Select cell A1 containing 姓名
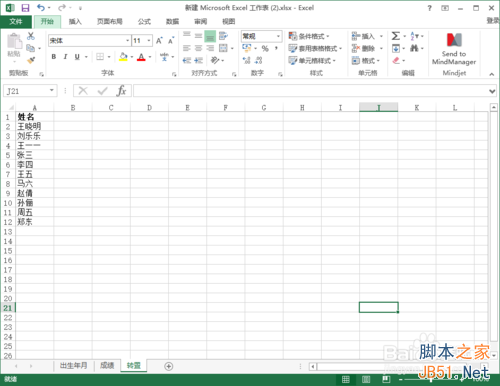The height and width of the screenshot is (386, 500). tap(34, 117)
